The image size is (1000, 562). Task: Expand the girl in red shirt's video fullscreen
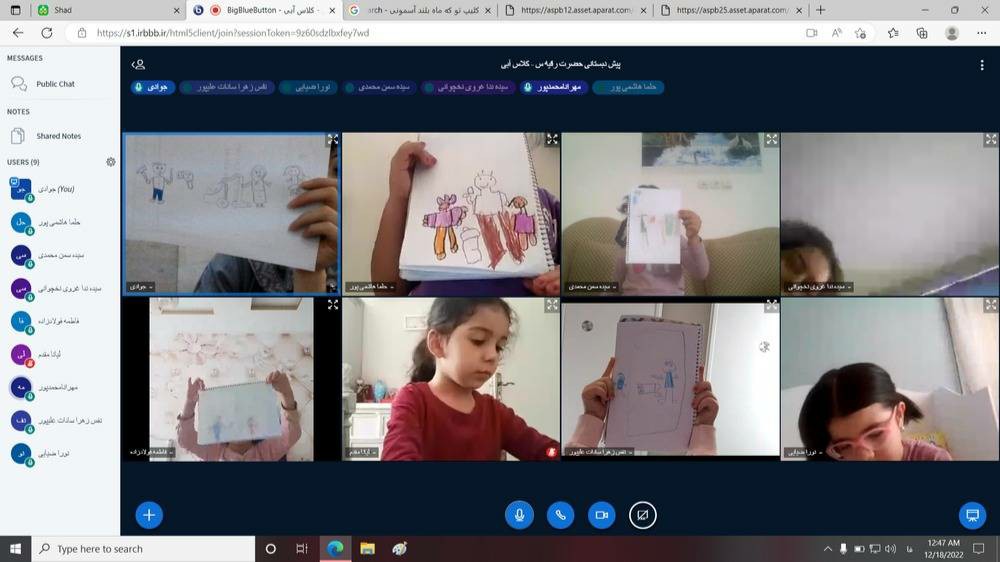coord(551,306)
